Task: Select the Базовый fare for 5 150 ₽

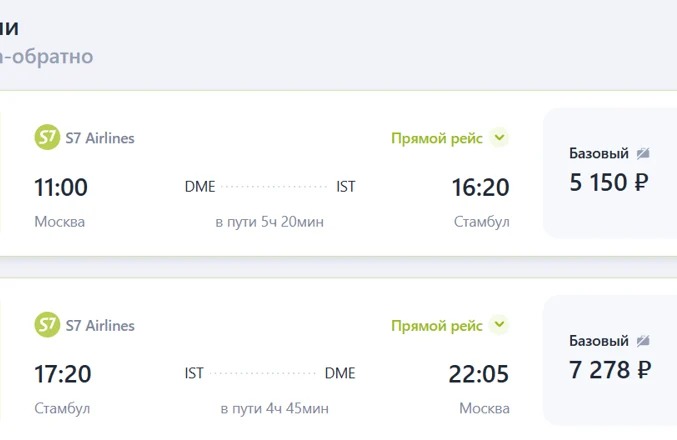Action: tap(609, 172)
